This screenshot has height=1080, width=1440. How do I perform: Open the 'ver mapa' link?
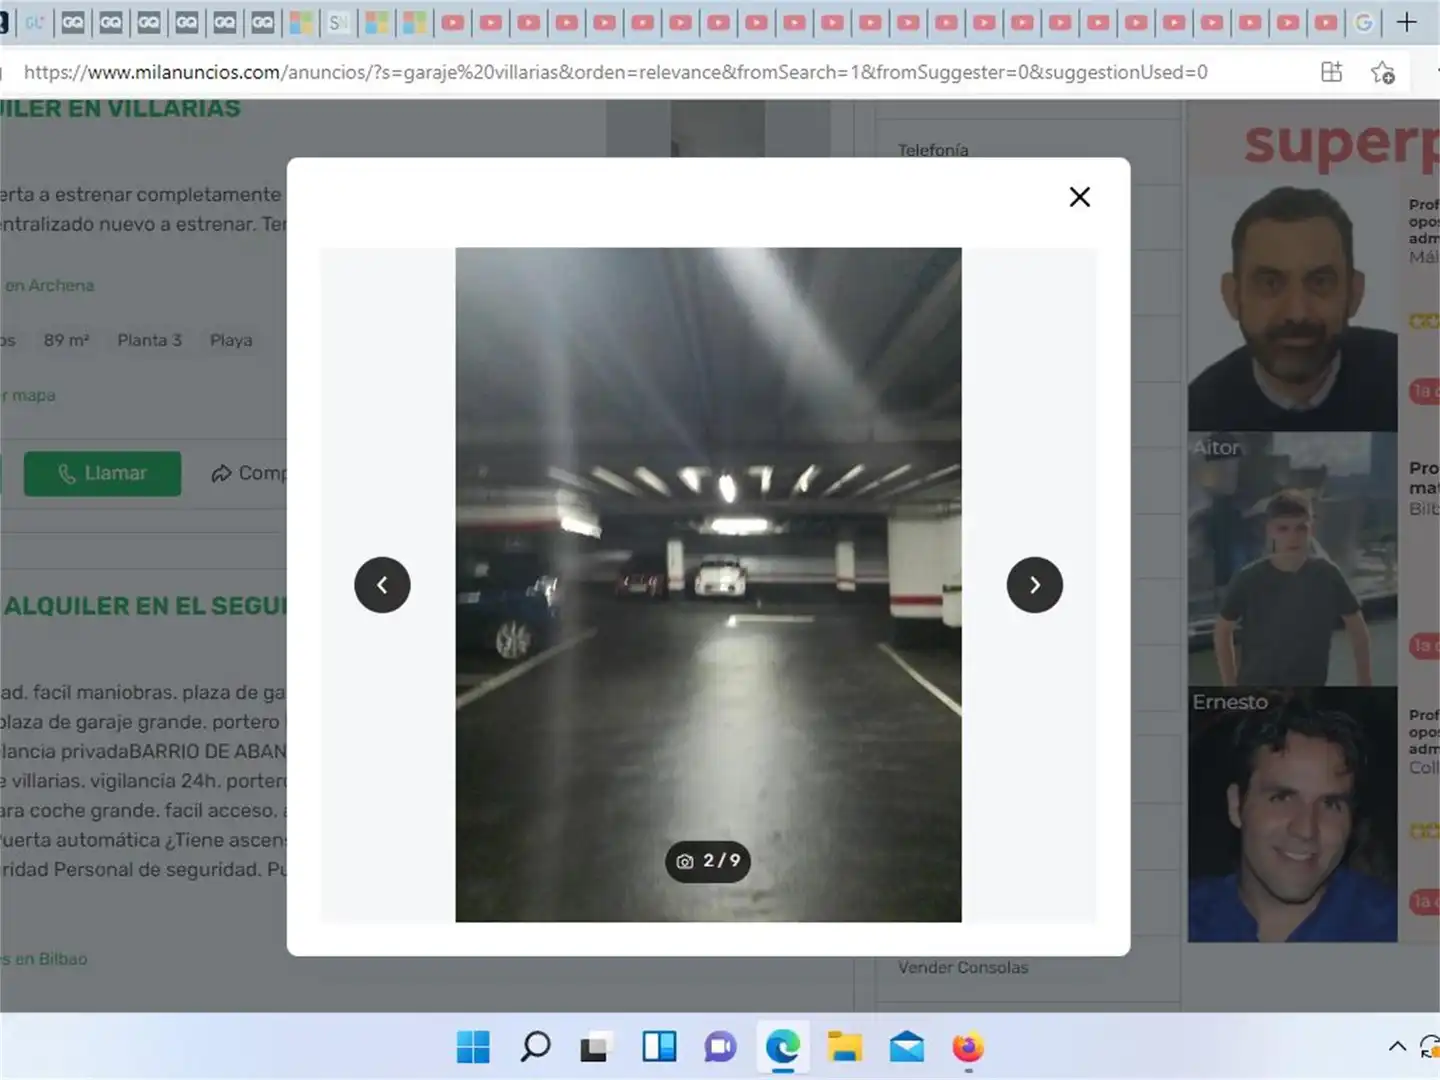pos(28,396)
